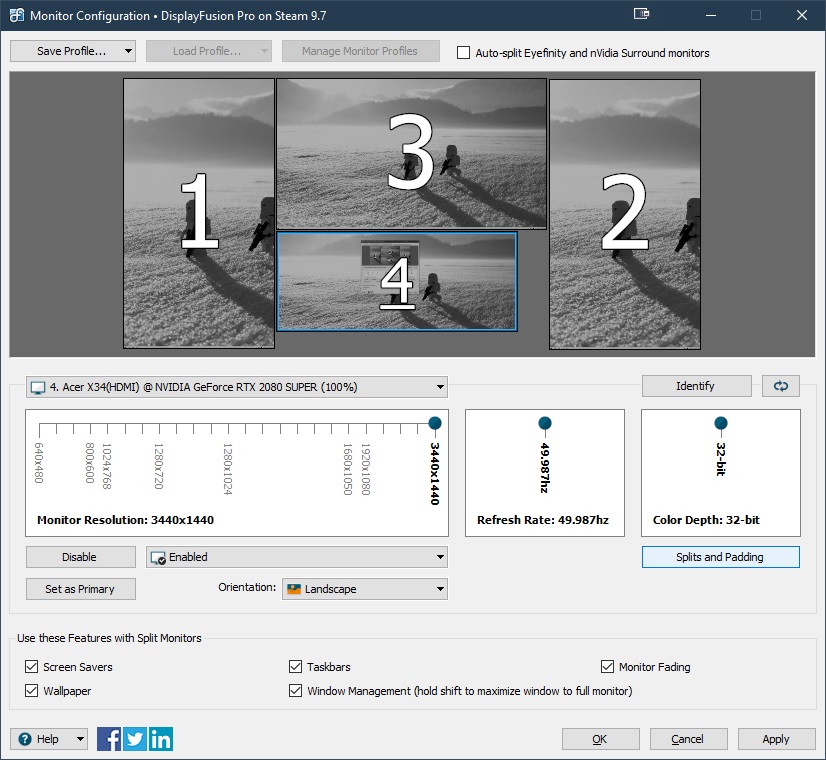
Task: Open the Save Profile dropdown menu
Action: tap(72, 51)
